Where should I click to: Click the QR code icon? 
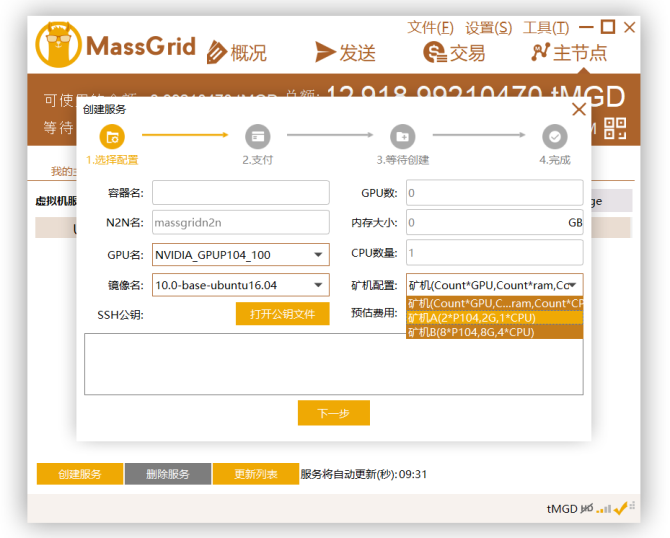(614, 128)
